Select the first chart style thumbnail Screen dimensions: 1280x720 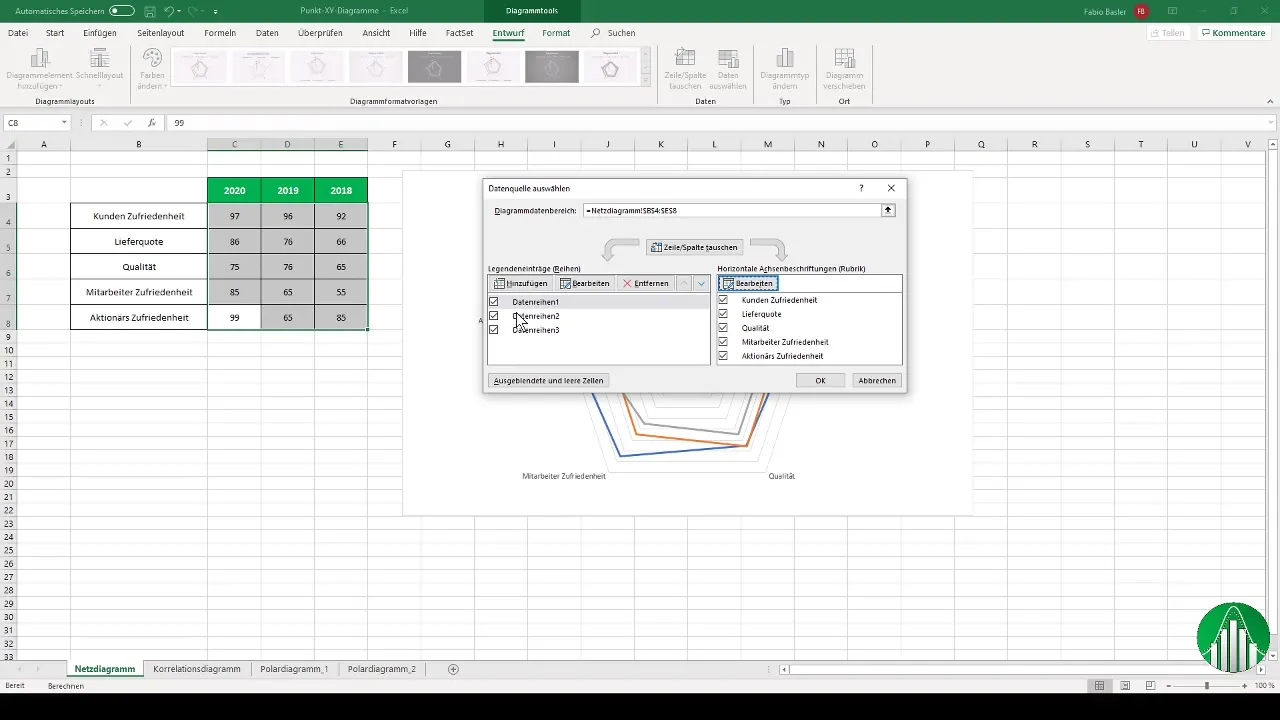199,67
